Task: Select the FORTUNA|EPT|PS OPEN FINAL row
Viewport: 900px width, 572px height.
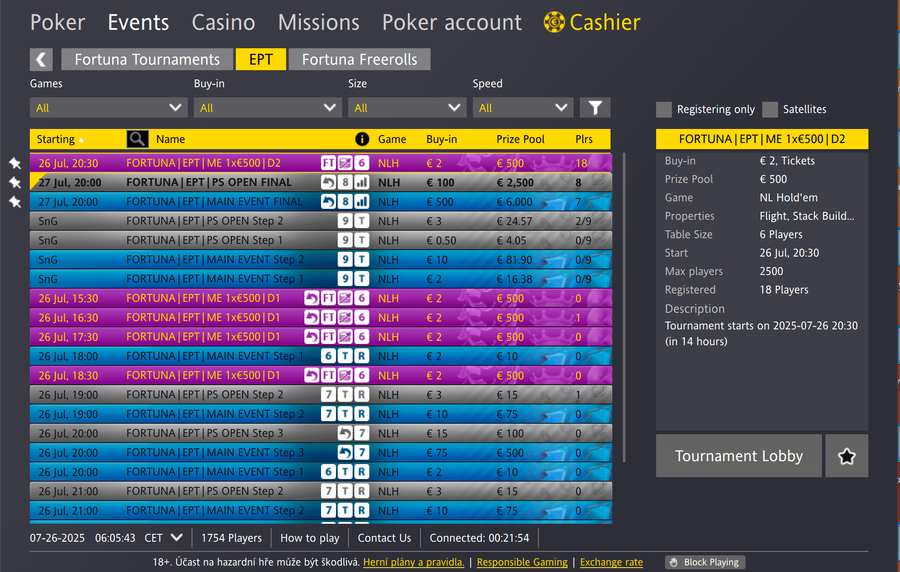Action: click(x=321, y=182)
